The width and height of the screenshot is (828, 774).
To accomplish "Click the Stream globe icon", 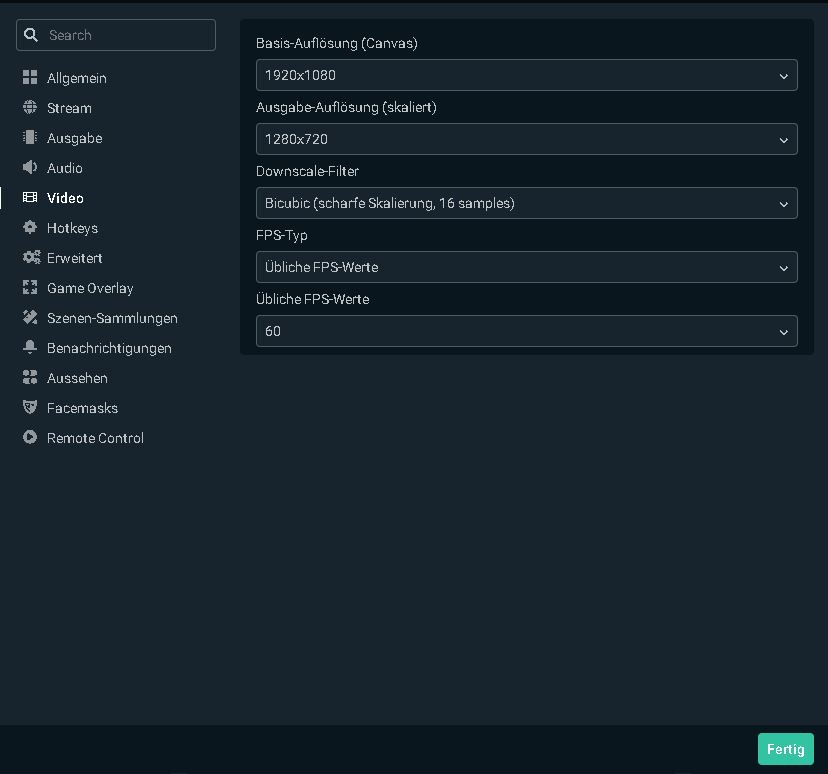I will (x=30, y=108).
